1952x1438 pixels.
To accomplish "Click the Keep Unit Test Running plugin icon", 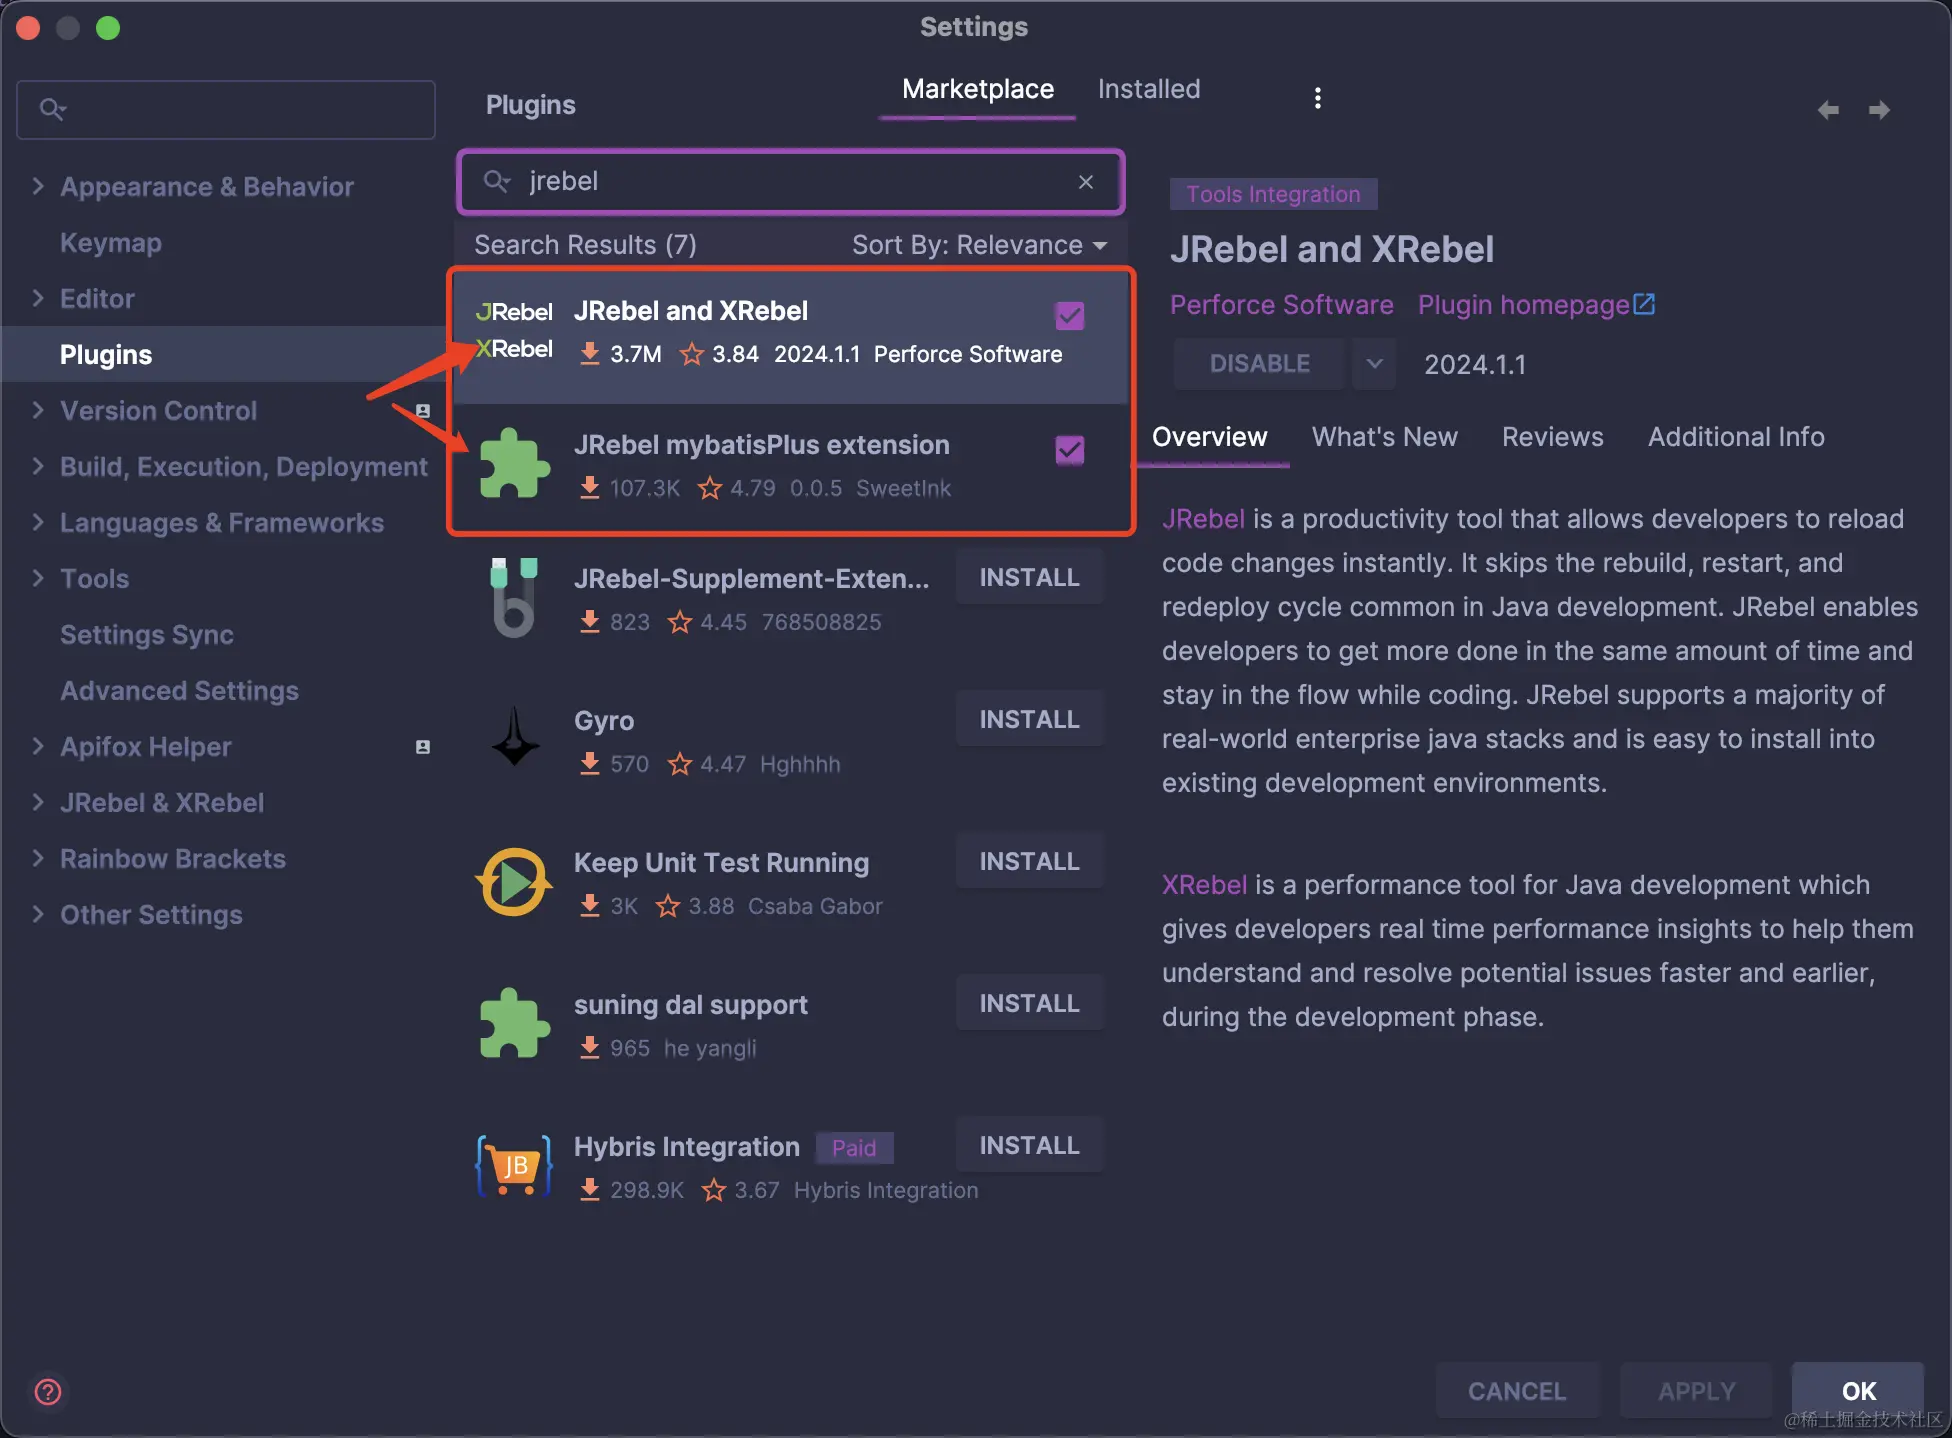I will 514,882.
